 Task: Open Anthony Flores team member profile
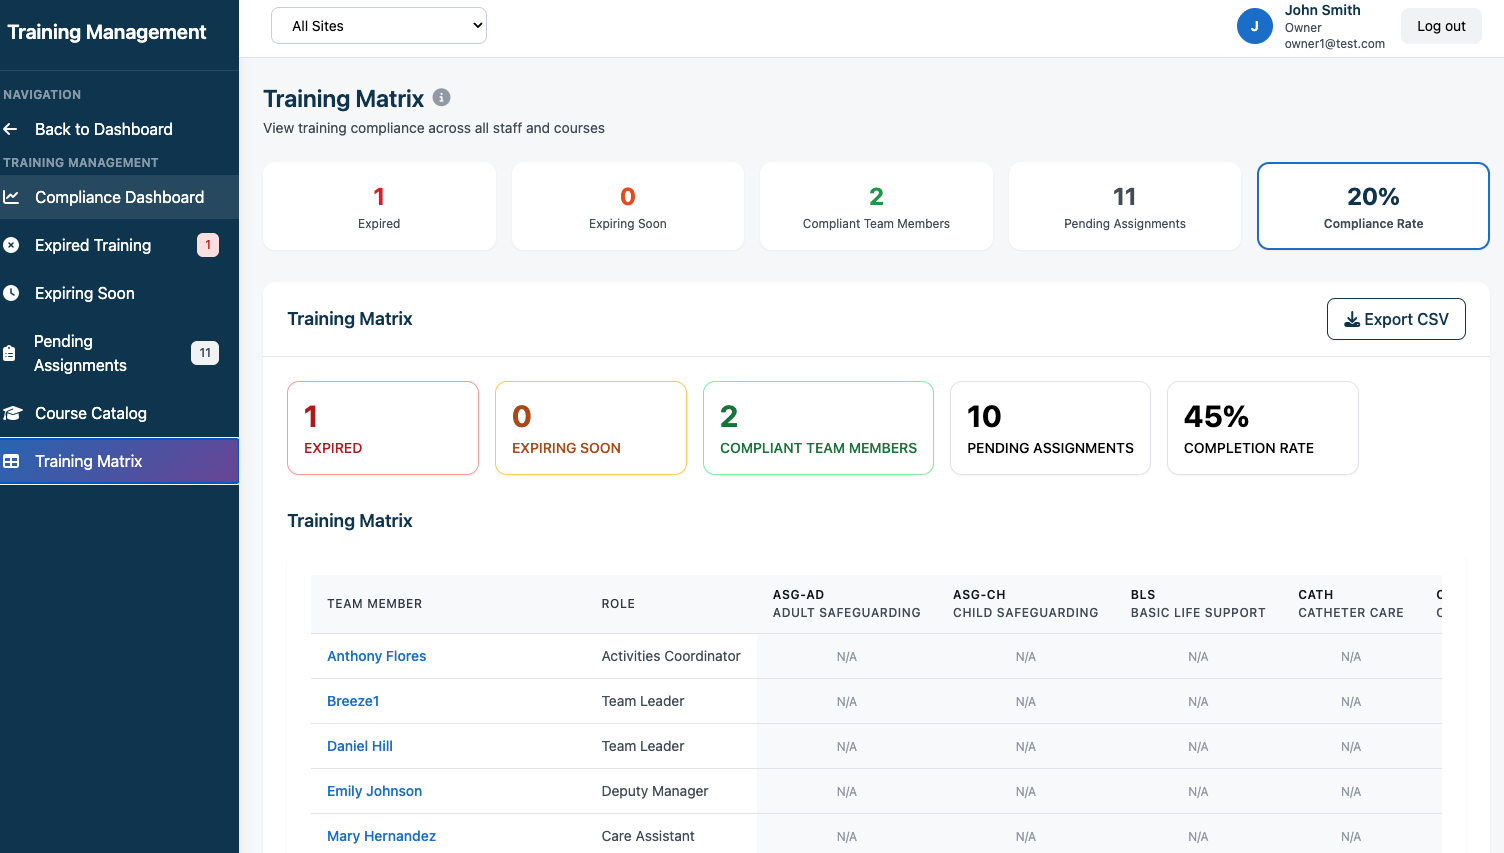tap(376, 656)
